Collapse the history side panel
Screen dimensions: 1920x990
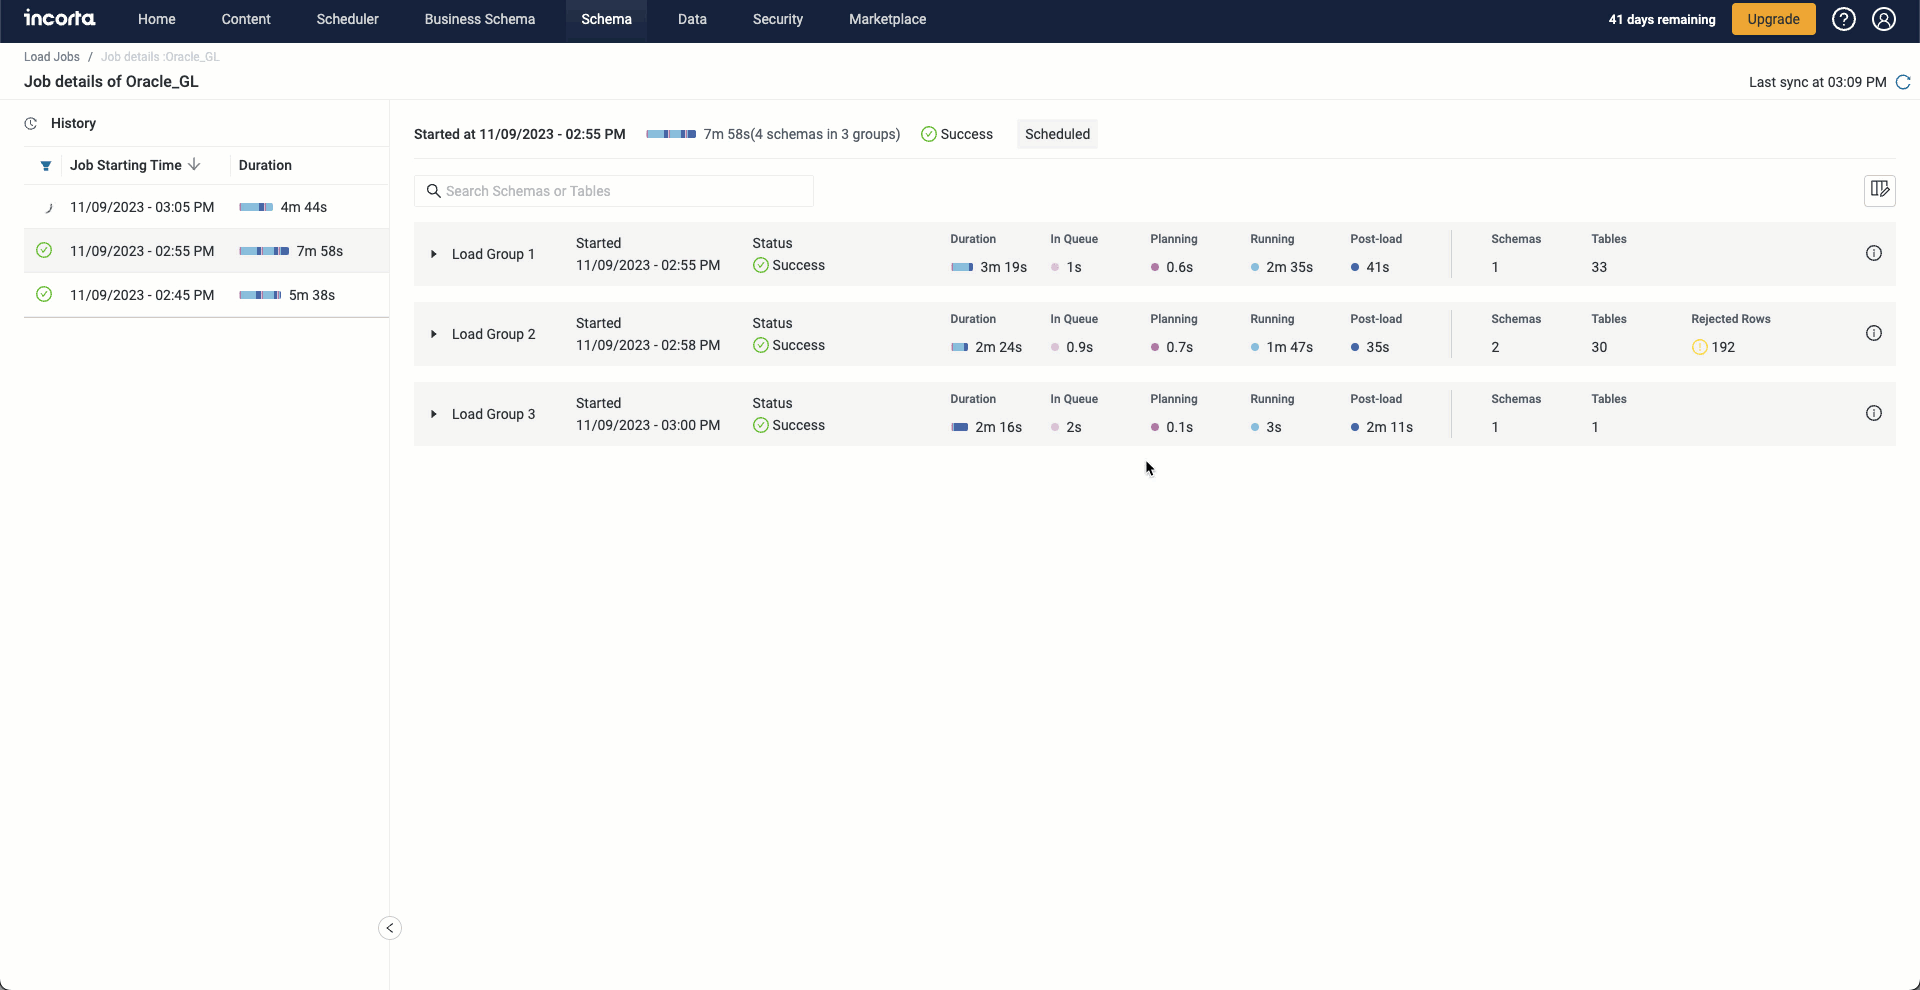pos(390,928)
